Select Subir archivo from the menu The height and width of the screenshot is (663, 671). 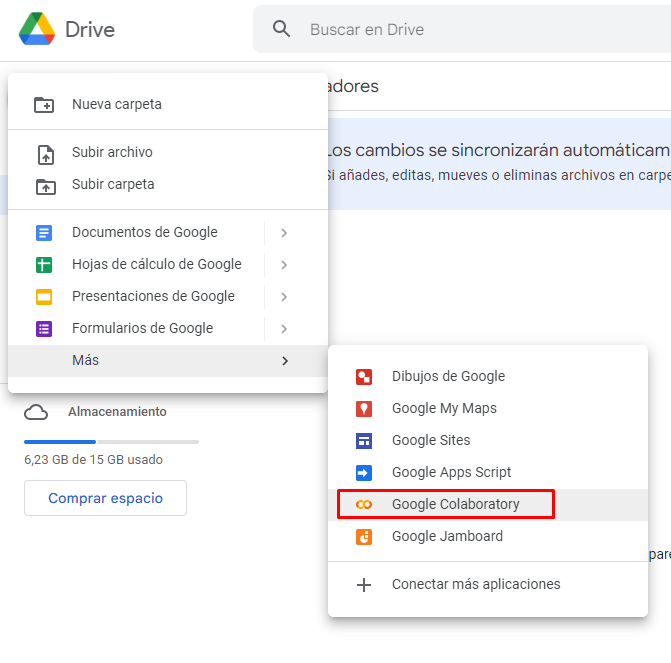tap(112, 153)
